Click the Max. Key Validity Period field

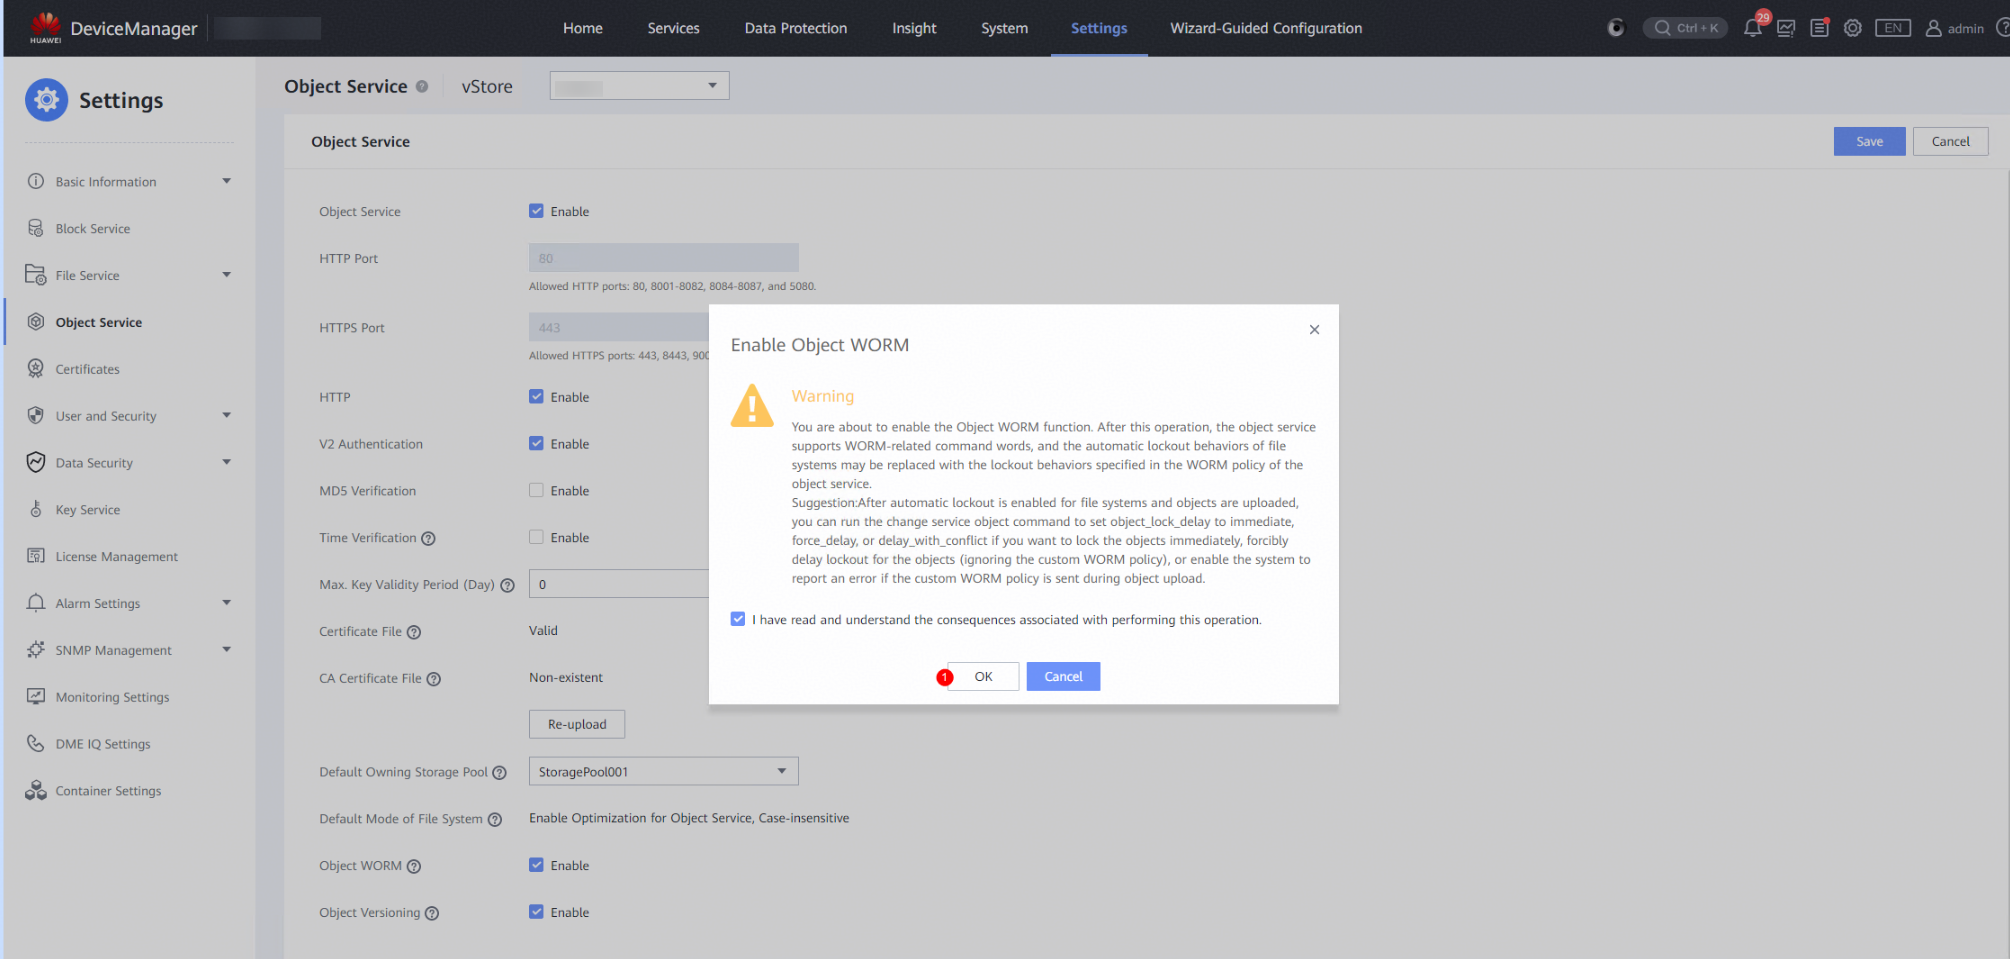tap(619, 584)
